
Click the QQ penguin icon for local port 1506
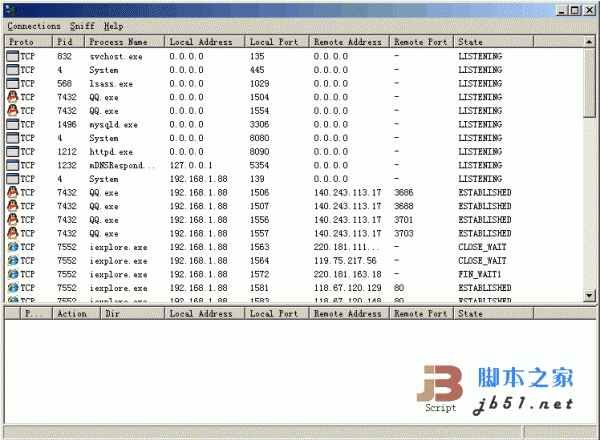tap(13, 192)
